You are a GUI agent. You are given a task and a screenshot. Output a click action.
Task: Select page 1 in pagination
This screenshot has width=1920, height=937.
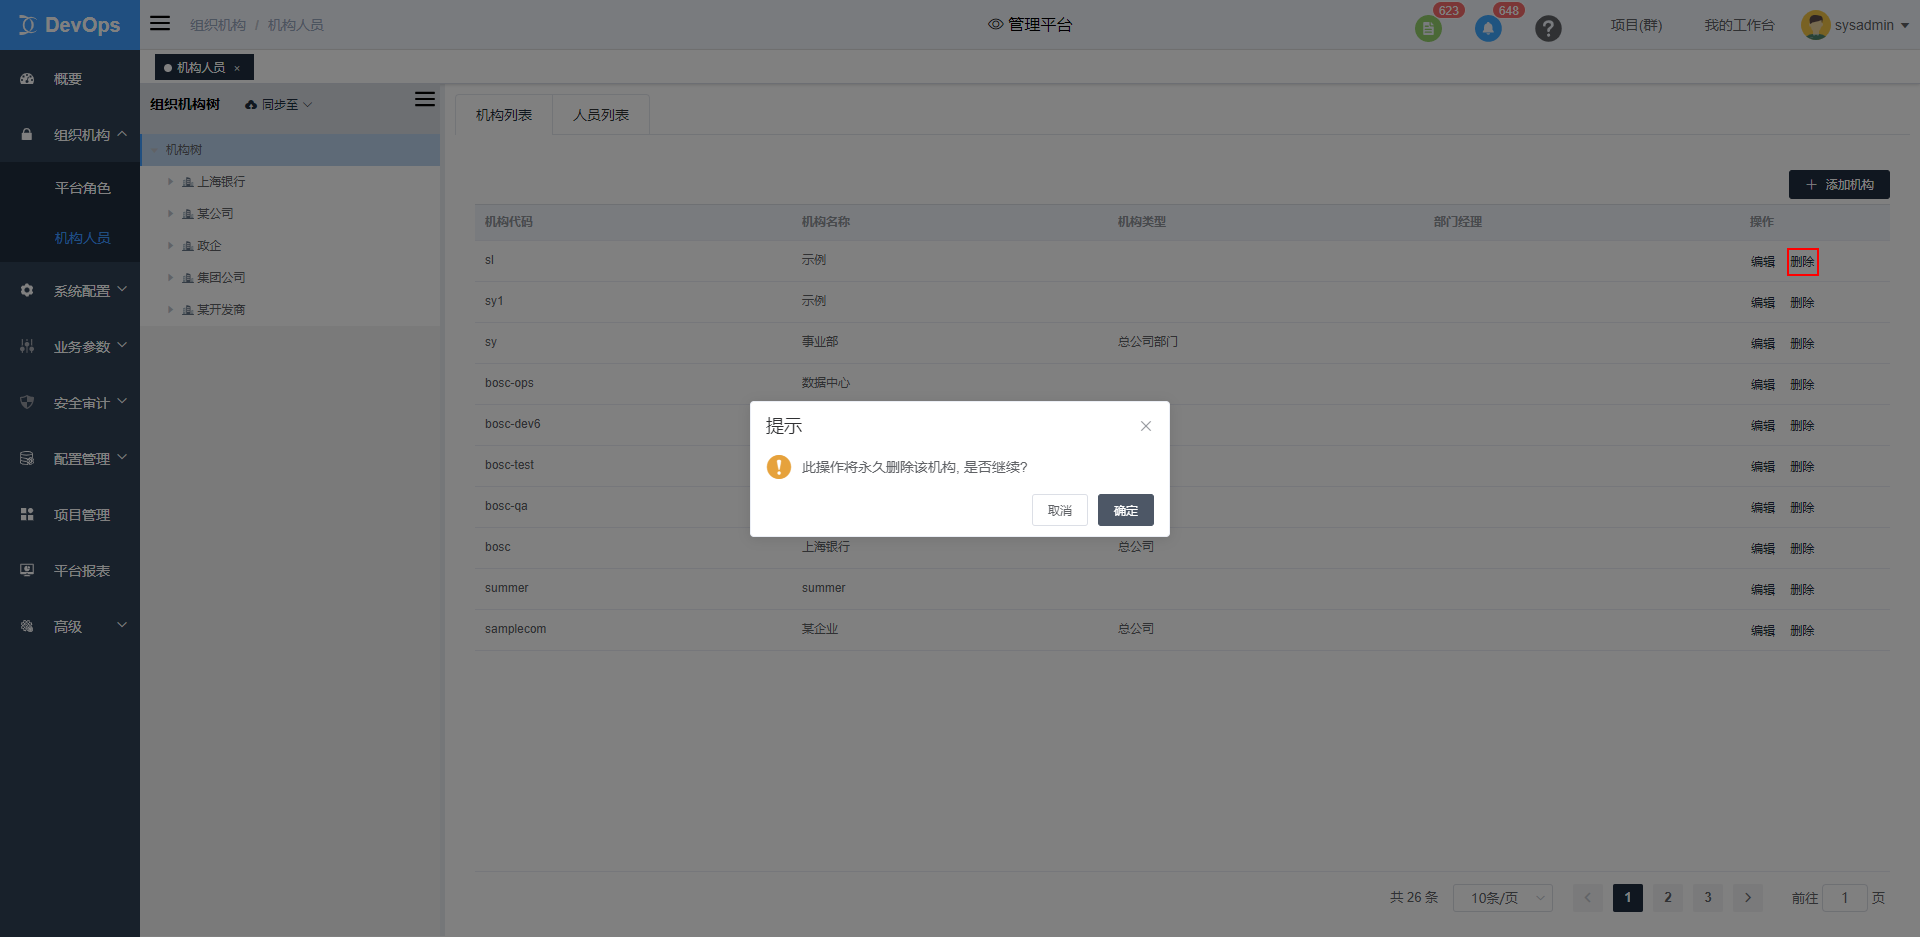(1628, 898)
